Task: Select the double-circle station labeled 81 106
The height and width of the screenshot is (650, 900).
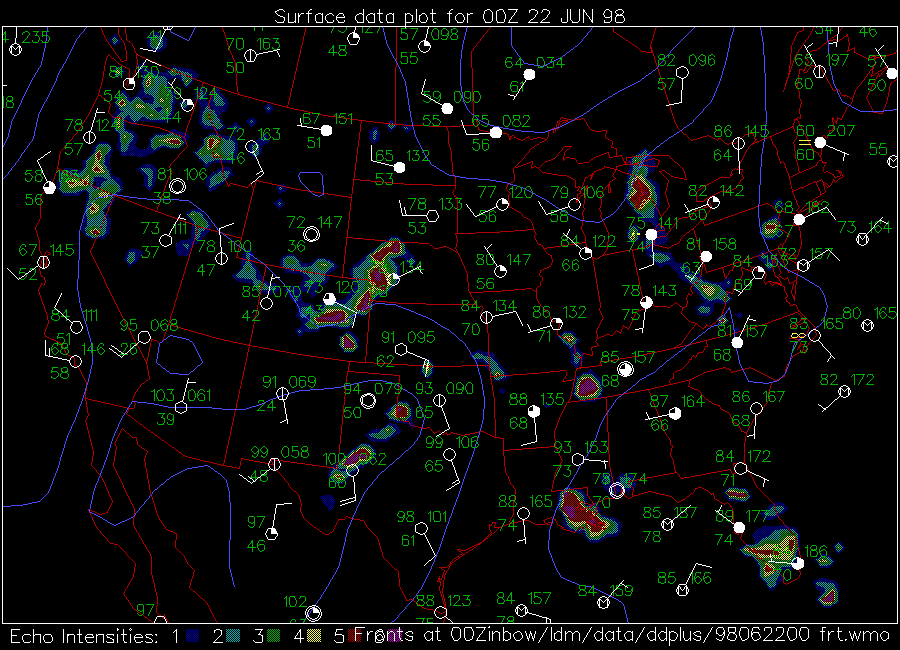Action: [178, 186]
